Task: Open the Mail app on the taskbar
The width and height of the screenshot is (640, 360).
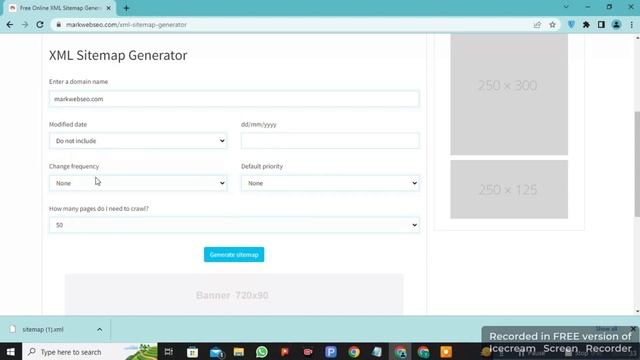Action: pyautogui.click(x=216, y=352)
